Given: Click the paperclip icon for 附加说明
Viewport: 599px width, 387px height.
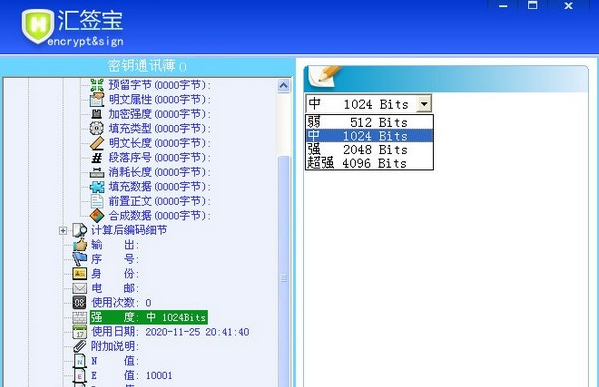Looking at the screenshot, I should tap(79, 346).
